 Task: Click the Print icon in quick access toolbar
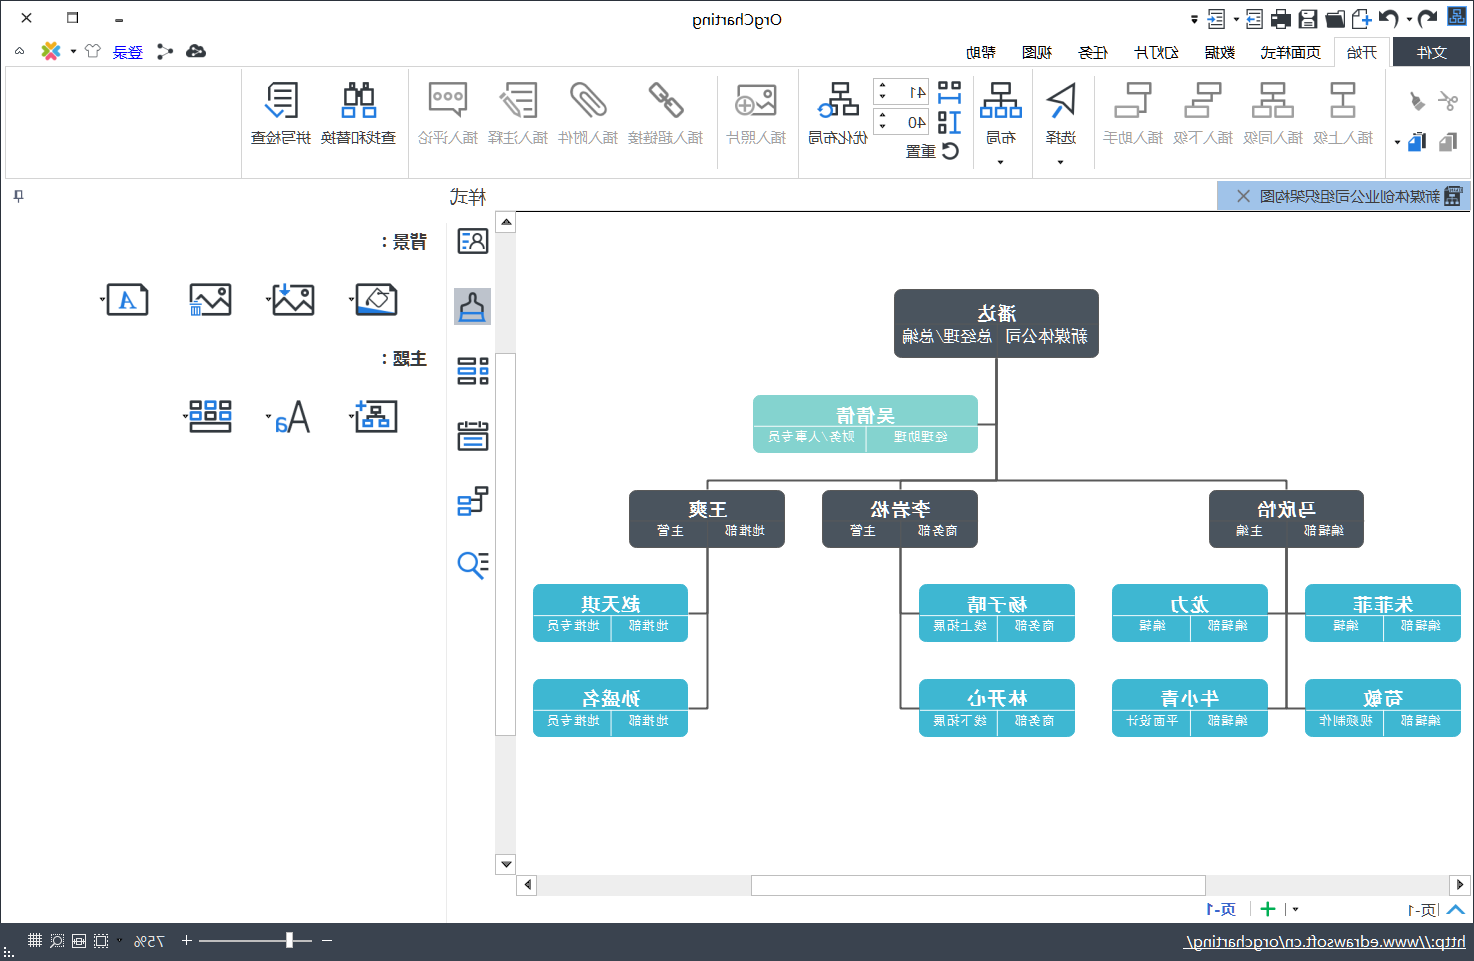pyautogui.click(x=1280, y=19)
